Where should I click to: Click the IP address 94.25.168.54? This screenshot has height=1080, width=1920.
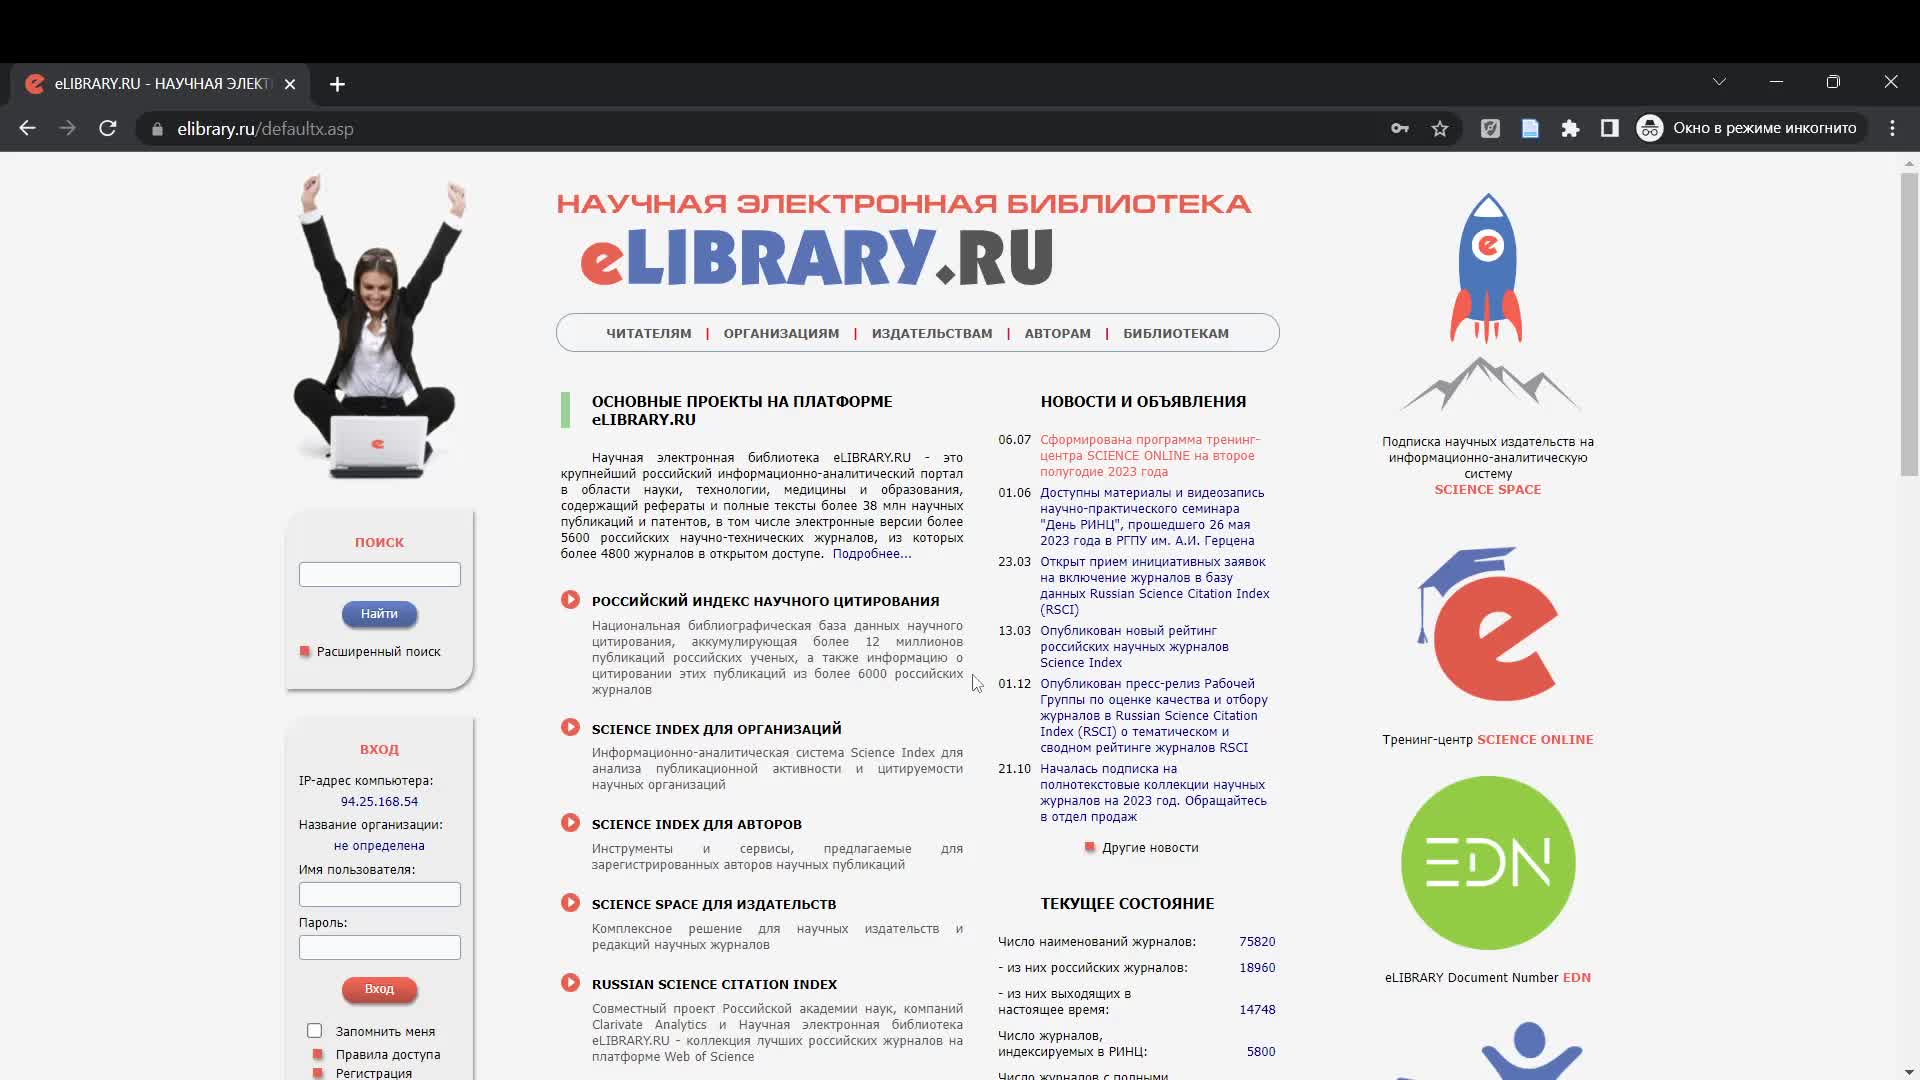pos(379,802)
